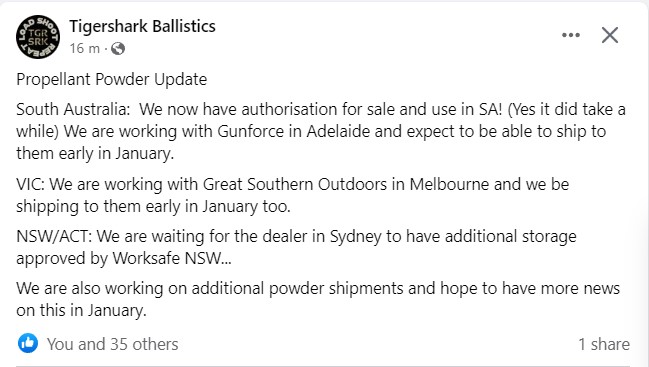The image size is (649, 367).
Task: Click the blue thumbs-up reaction icon
Action: click(x=28, y=343)
